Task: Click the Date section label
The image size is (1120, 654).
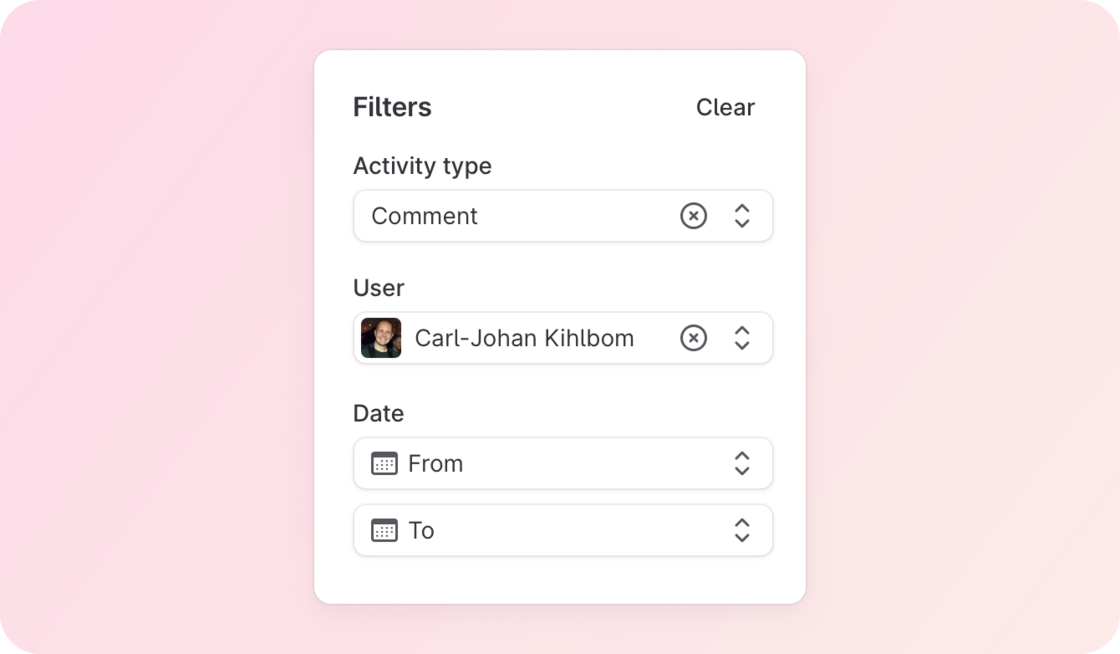Action: coord(379,413)
